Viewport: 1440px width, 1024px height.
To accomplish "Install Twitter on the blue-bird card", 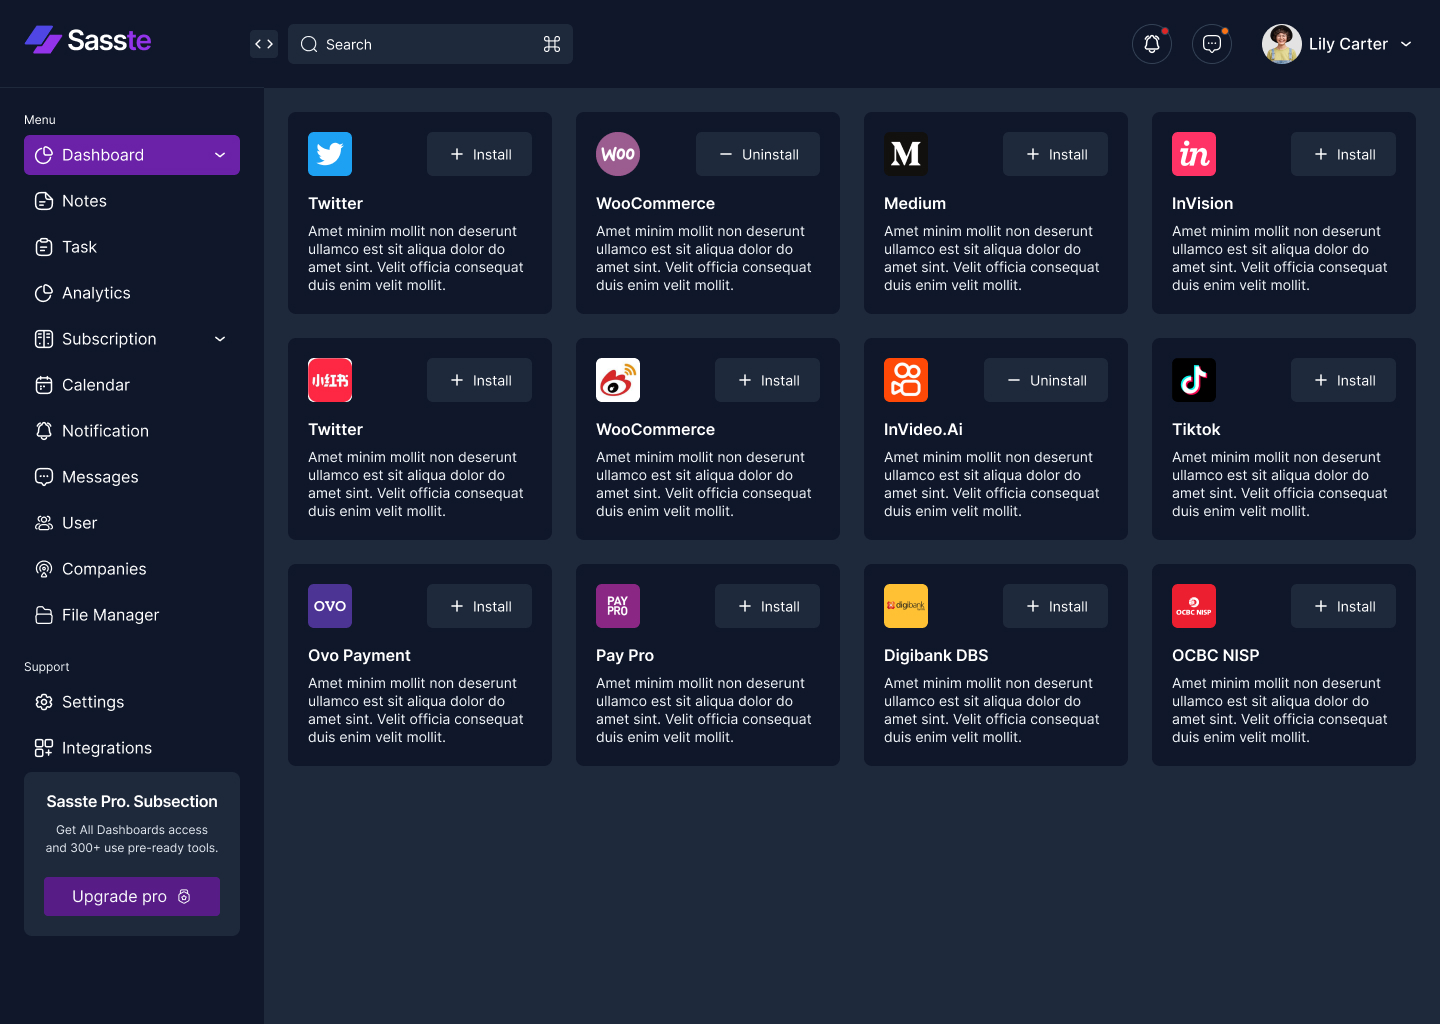I will pyautogui.click(x=480, y=154).
